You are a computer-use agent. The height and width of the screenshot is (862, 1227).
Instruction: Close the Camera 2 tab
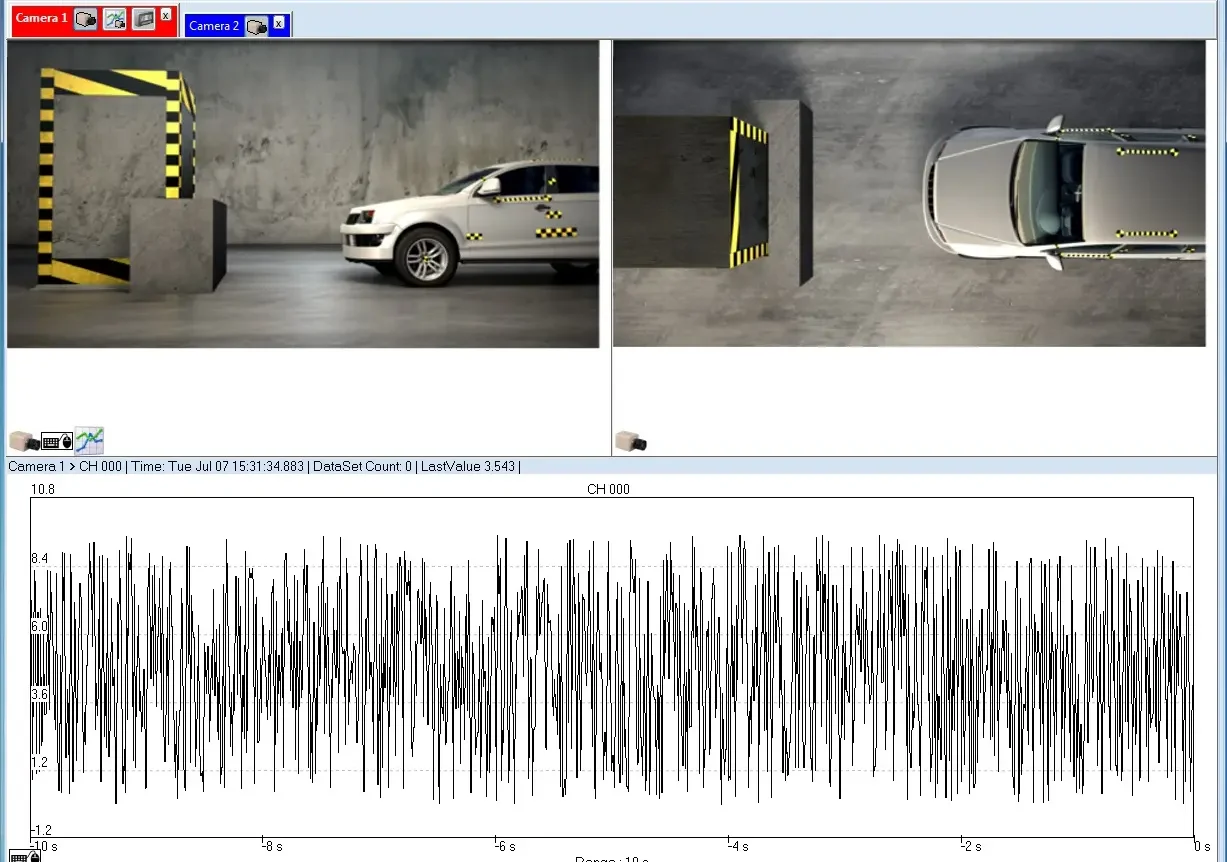pos(278,23)
